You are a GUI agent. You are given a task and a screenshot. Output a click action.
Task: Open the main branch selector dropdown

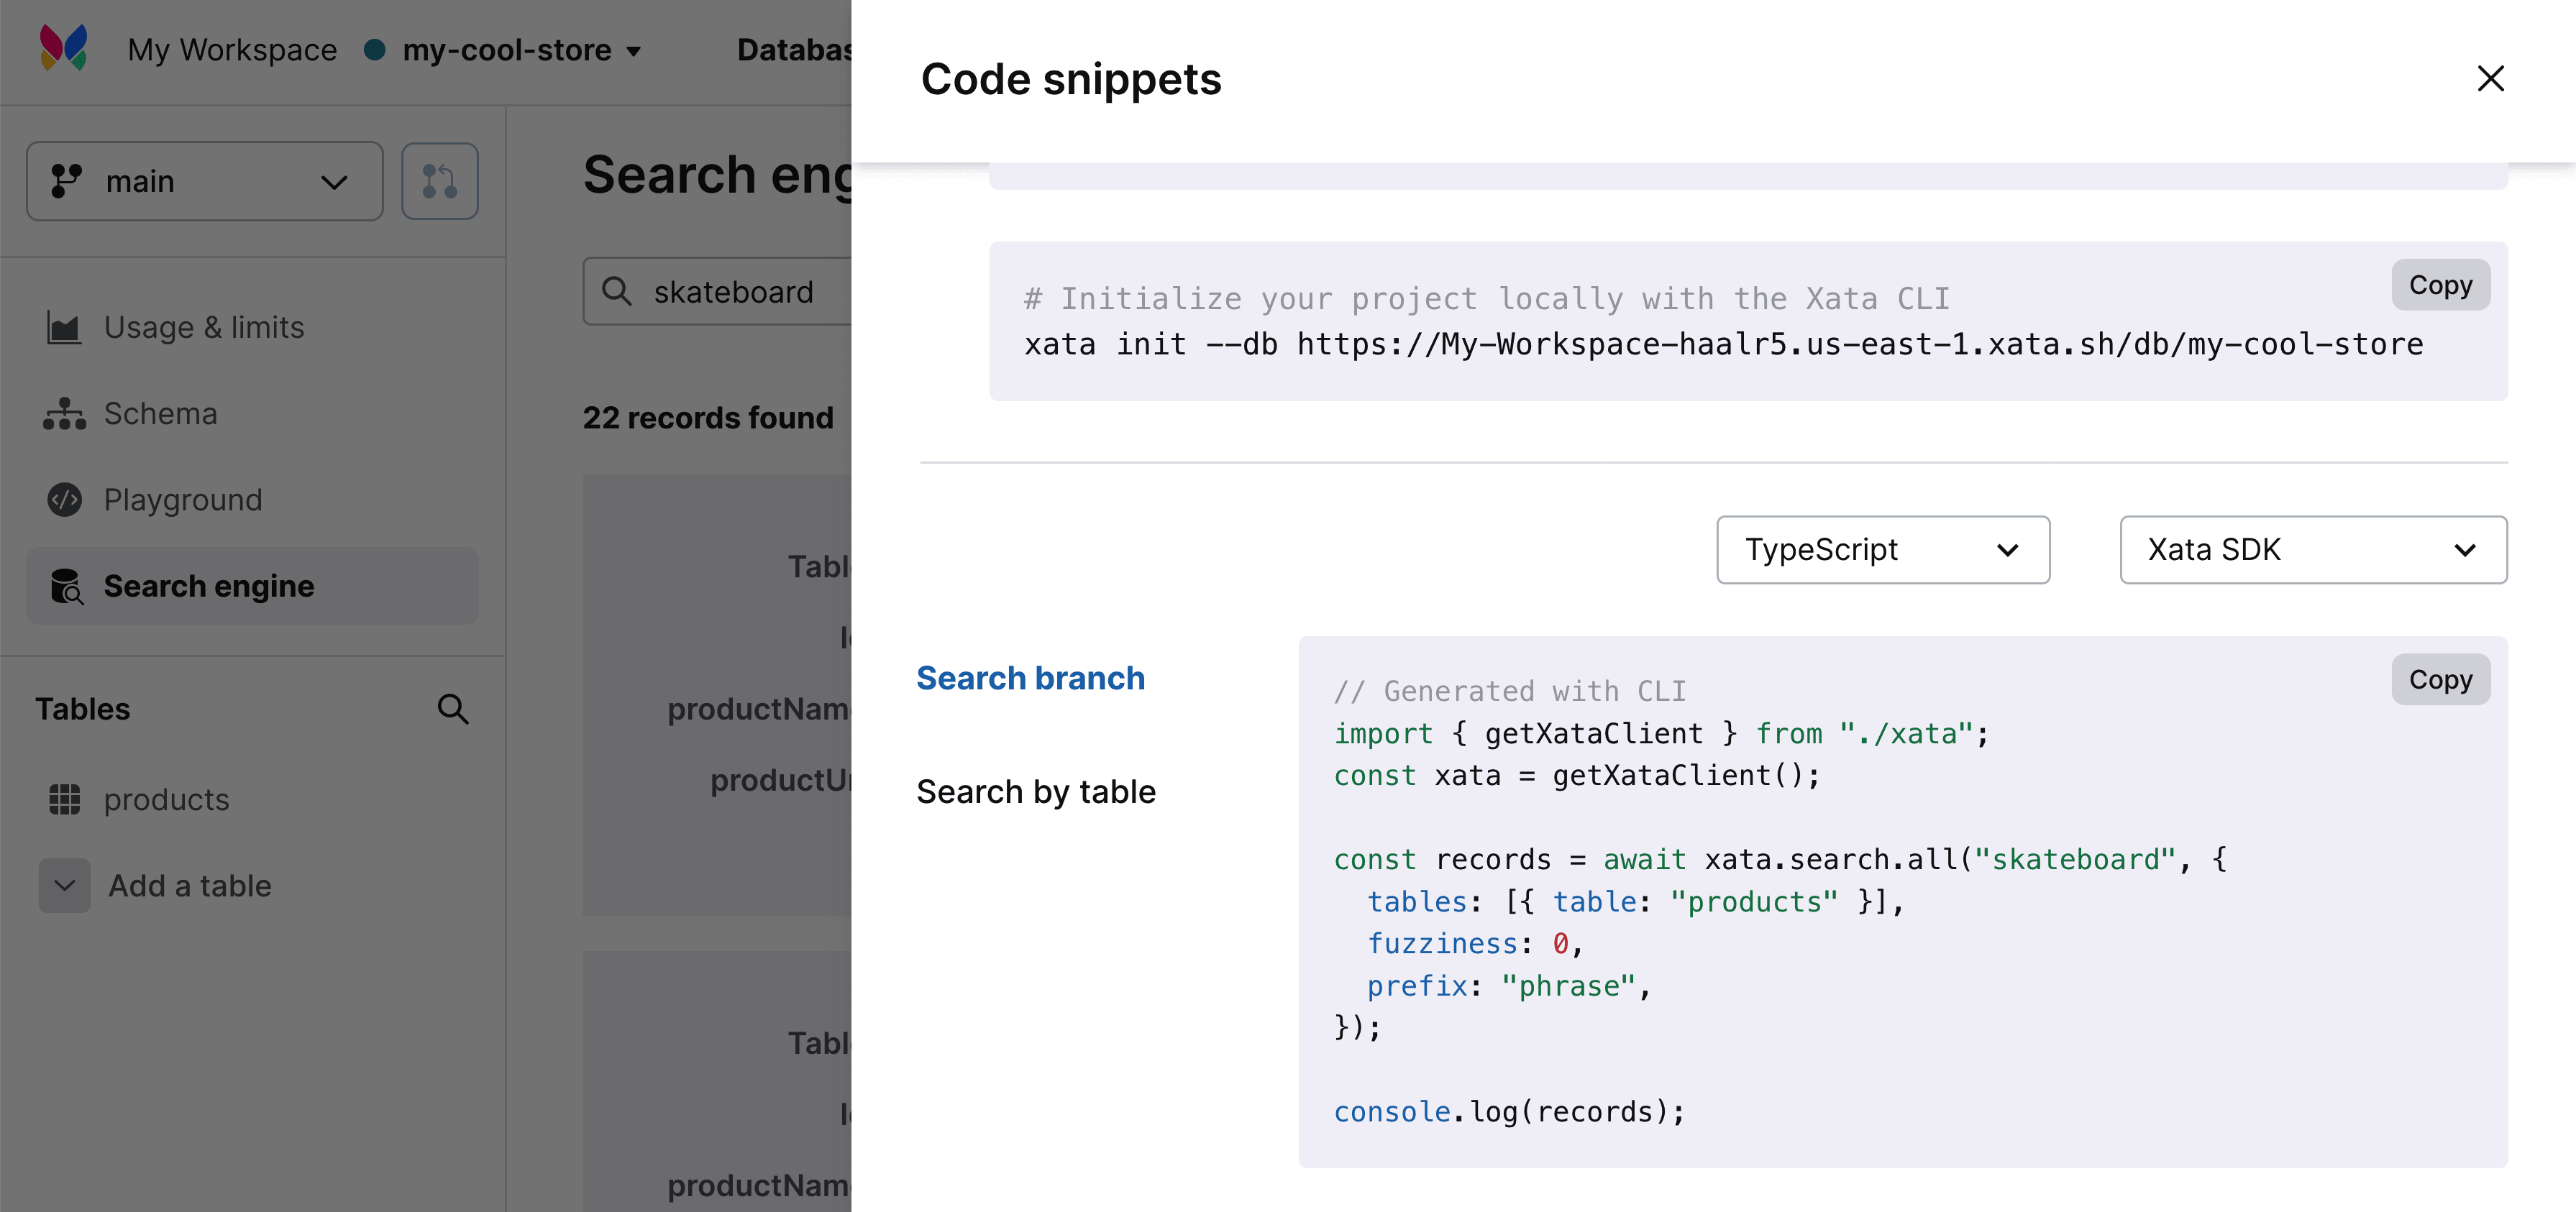click(205, 181)
